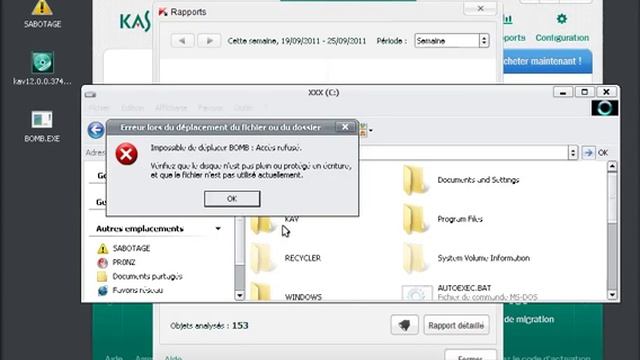Click the Rapport détaillé button
640x360 pixels.
point(456,325)
